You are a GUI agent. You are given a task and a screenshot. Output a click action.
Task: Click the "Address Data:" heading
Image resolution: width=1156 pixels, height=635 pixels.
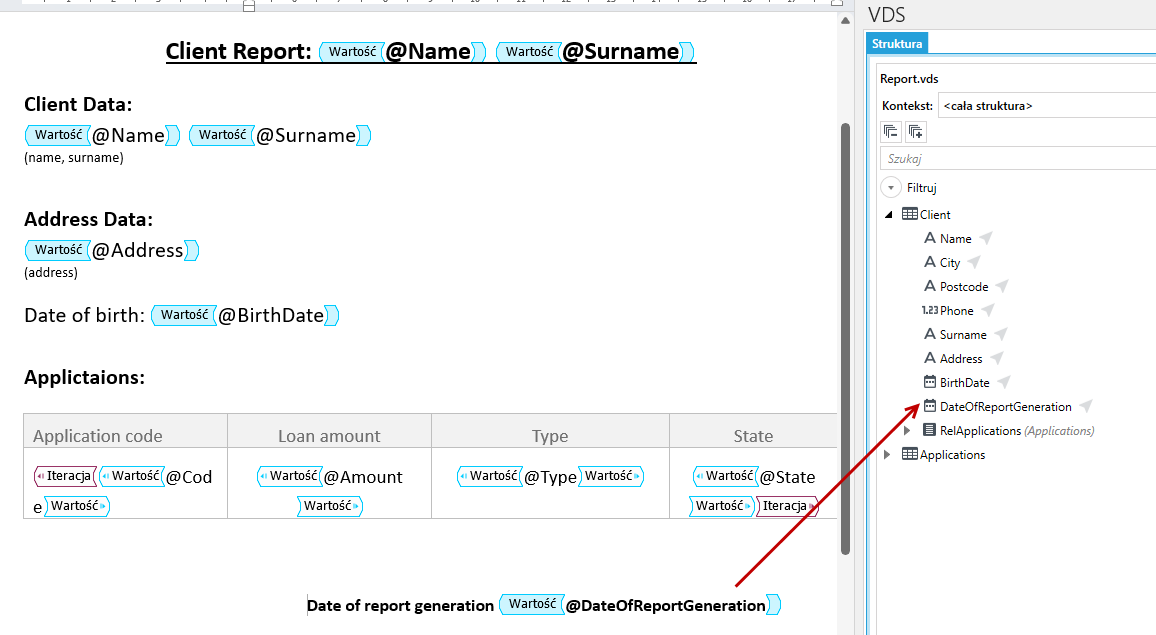click(x=88, y=219)
